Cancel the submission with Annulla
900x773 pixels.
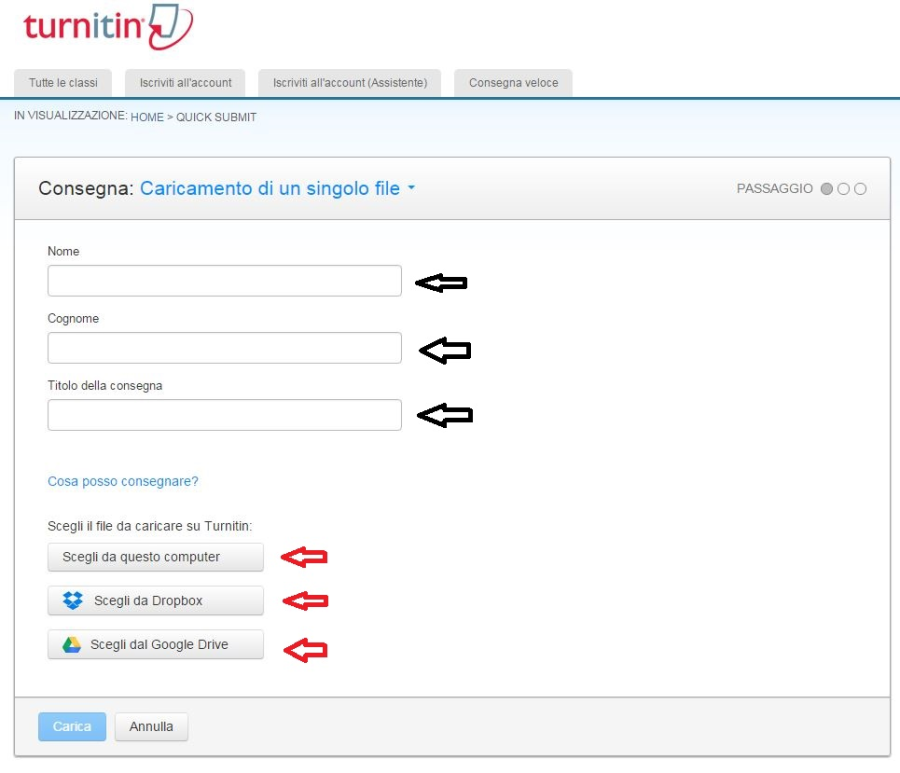pos(151,727)
